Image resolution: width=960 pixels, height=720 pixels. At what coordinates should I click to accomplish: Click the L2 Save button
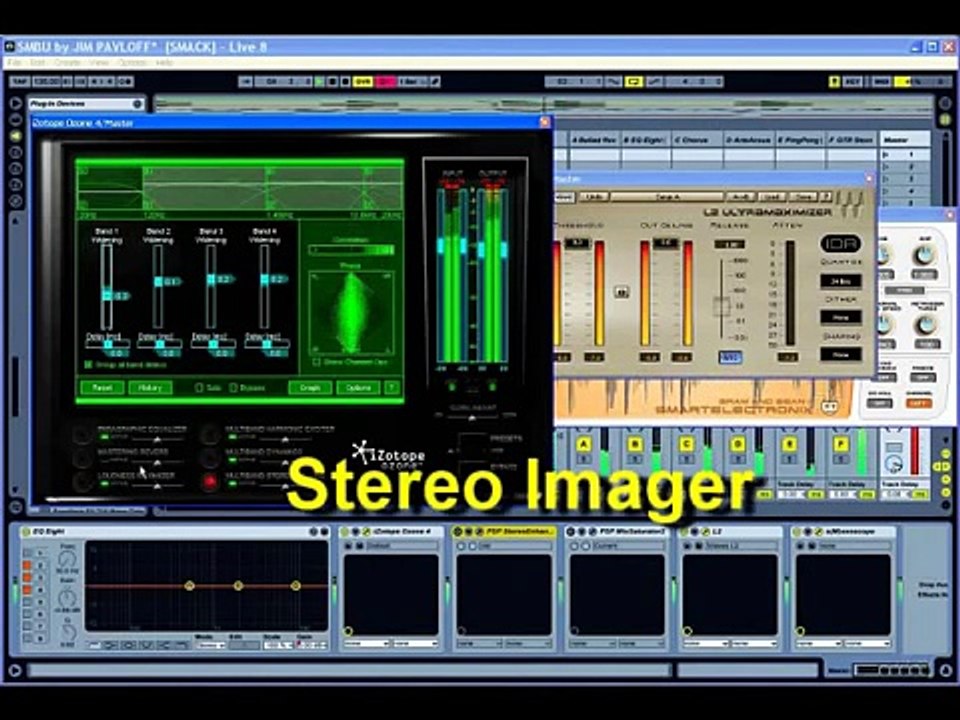803,197
